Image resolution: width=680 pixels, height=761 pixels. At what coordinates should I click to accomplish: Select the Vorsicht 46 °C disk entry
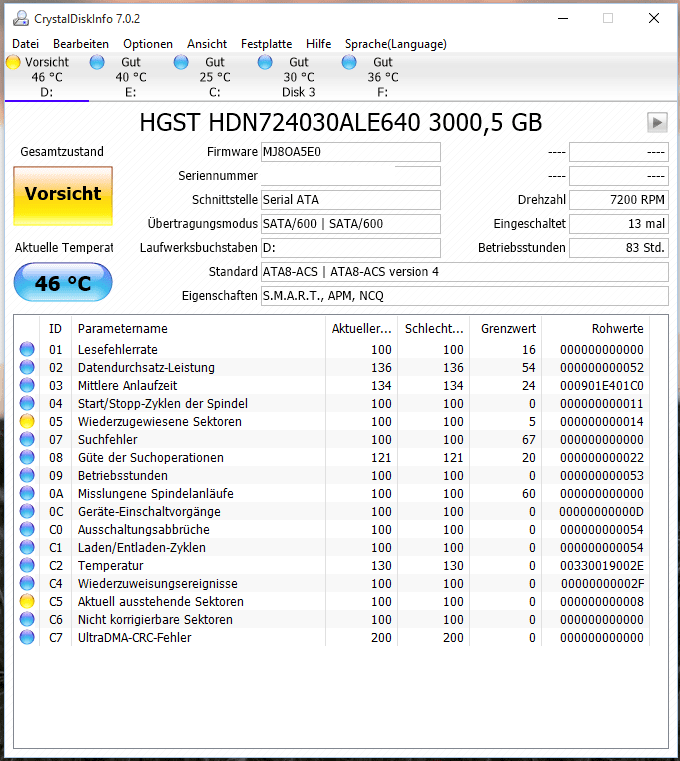click(x=47, y=77)
